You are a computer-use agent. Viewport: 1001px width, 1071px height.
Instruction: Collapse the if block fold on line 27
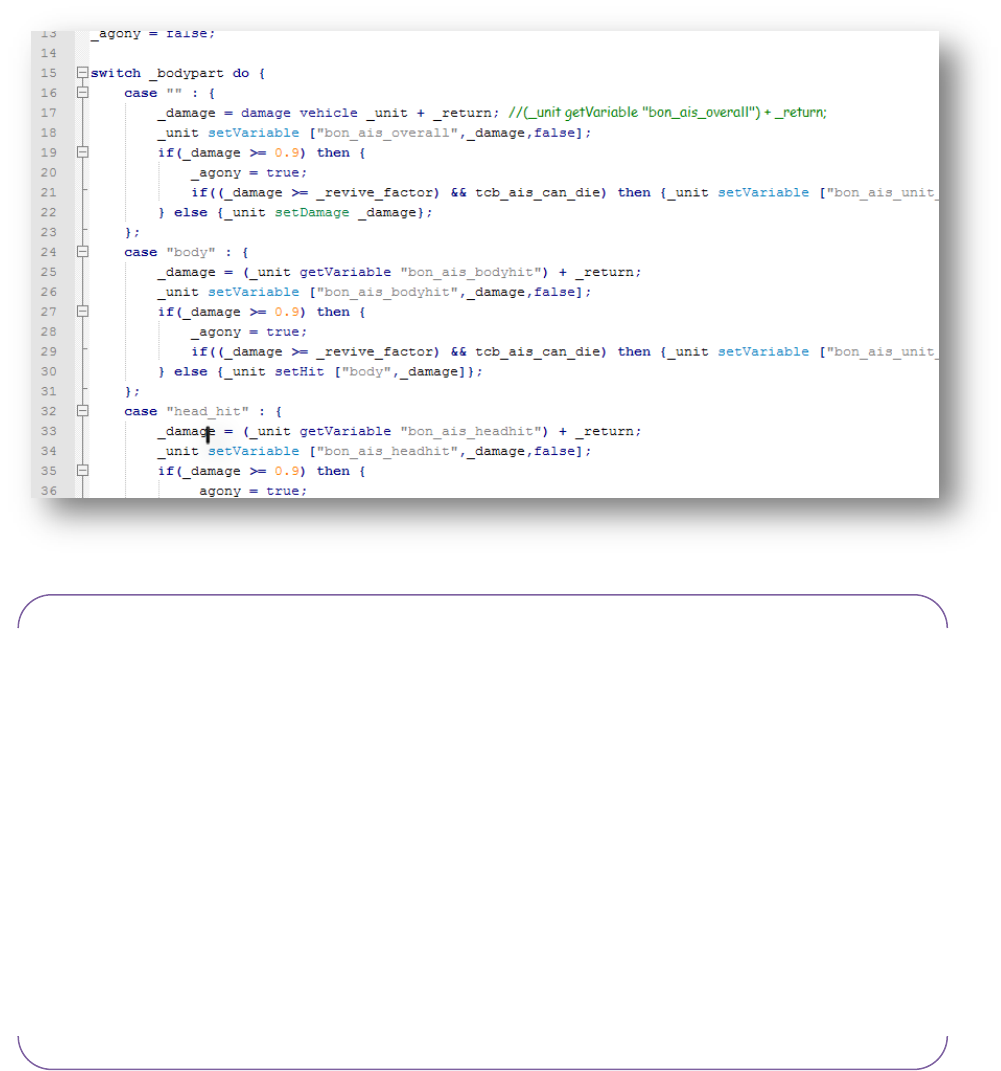[83, 311]
